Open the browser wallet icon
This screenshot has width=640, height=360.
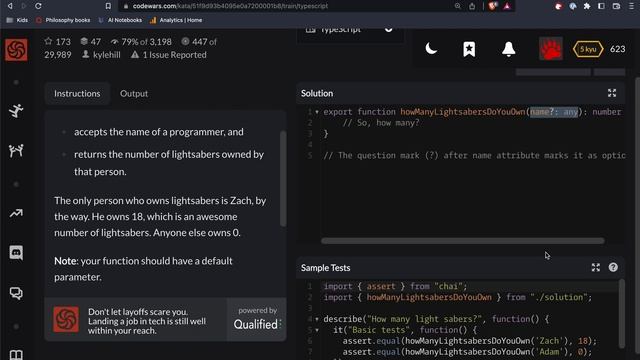[x=616, y=6]
